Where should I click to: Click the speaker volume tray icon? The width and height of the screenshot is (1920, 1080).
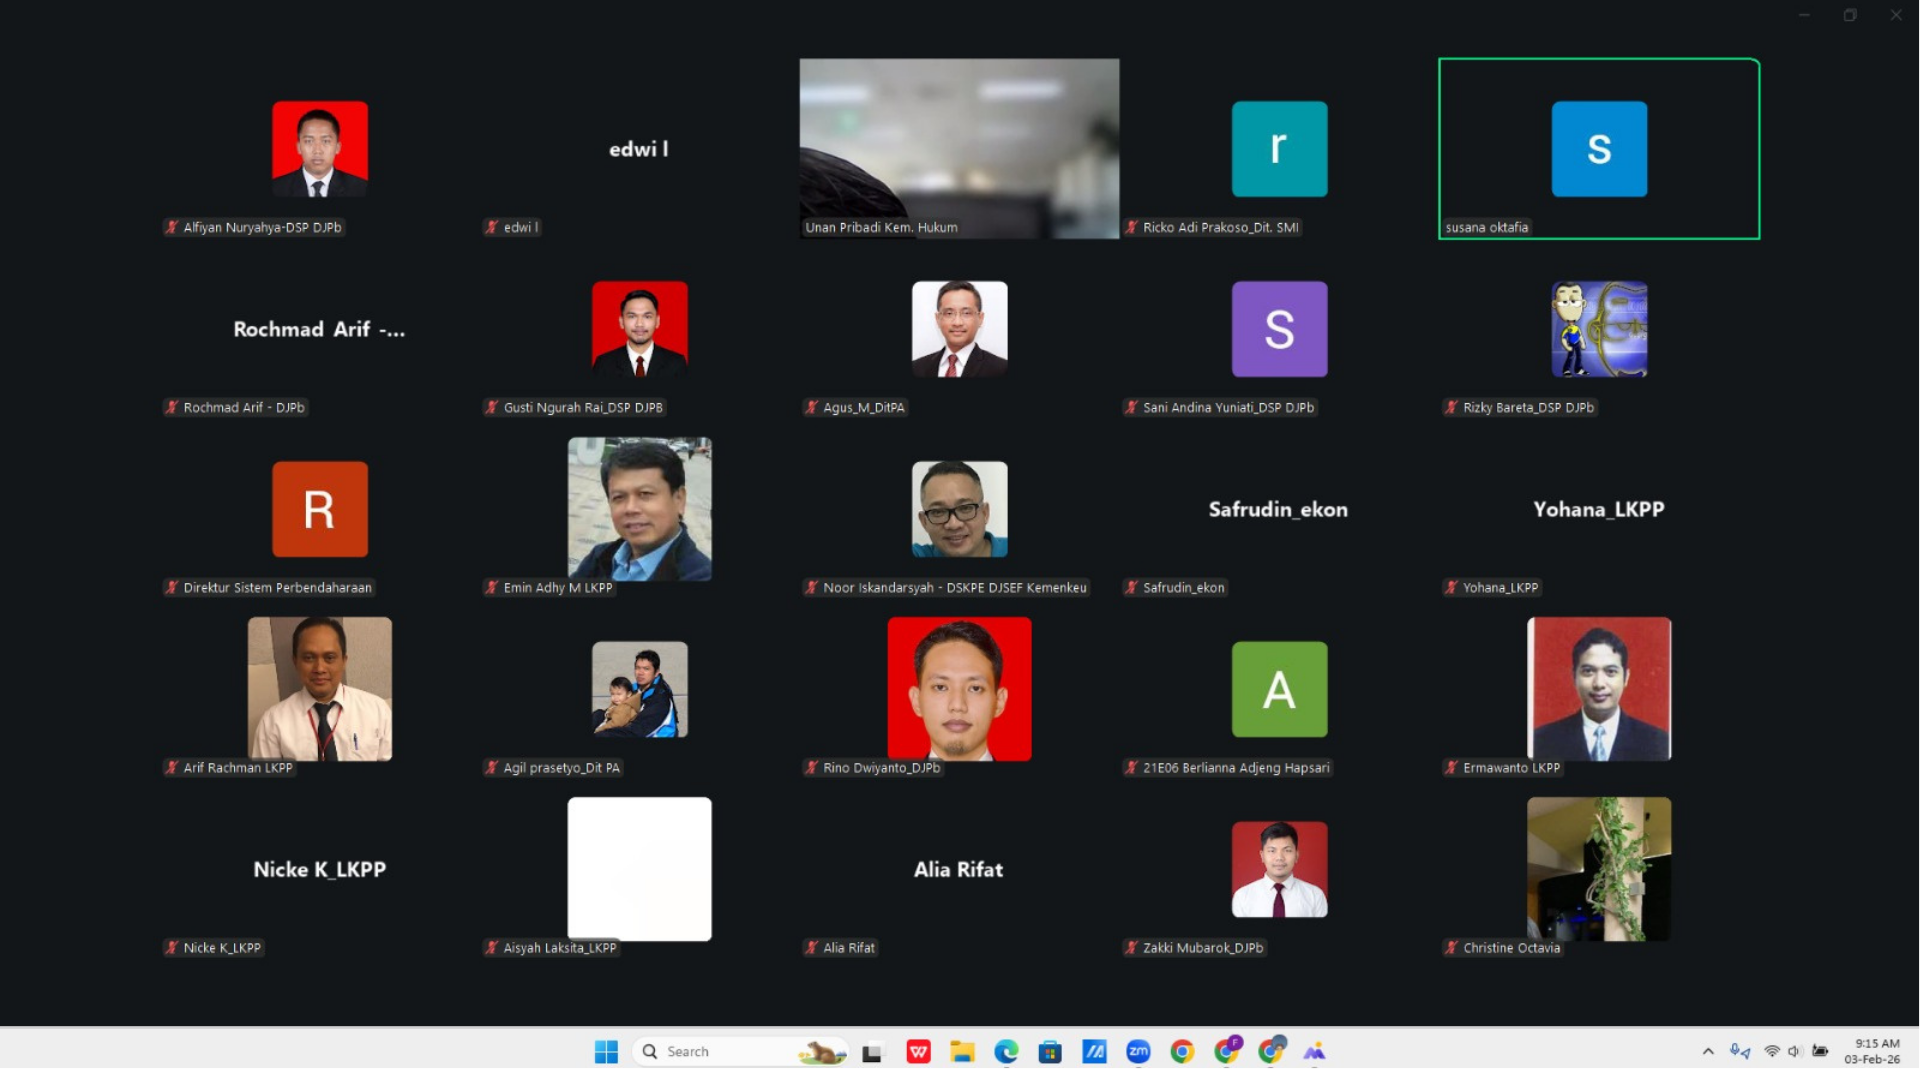click(x=1795, y=1051)
